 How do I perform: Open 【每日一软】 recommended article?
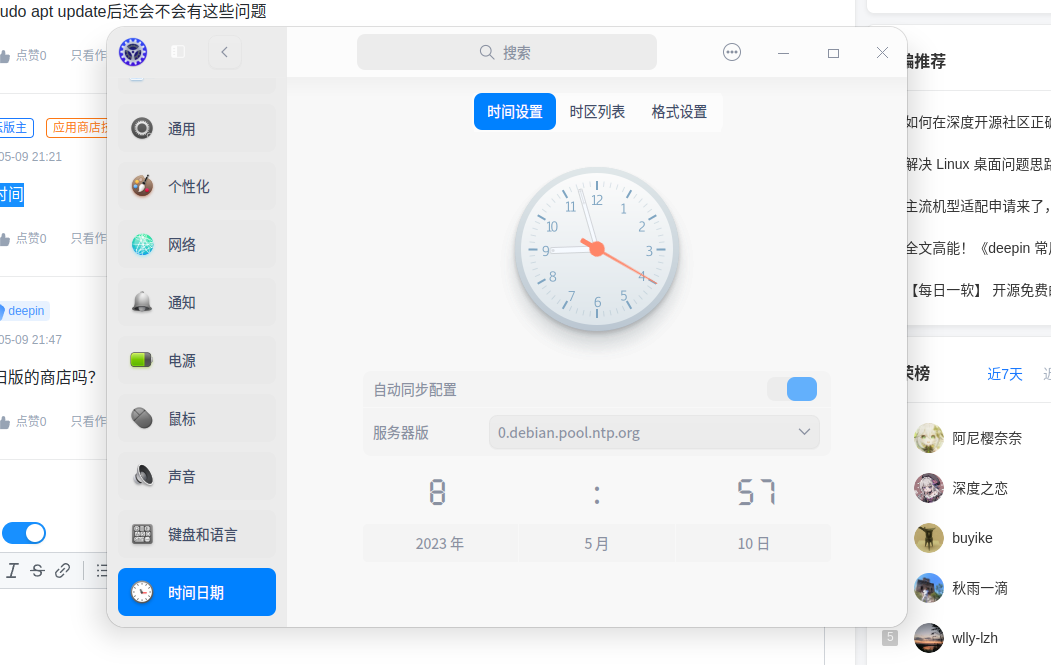(x=979, y=290)
